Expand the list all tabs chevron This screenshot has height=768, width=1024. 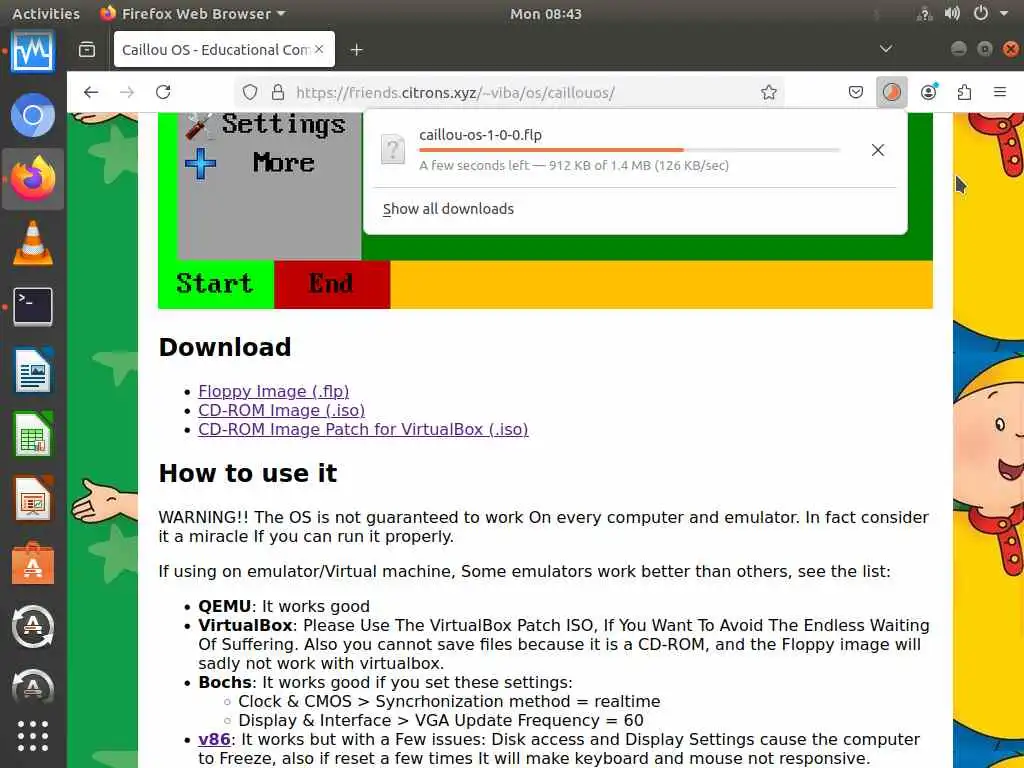click(886, 49)
